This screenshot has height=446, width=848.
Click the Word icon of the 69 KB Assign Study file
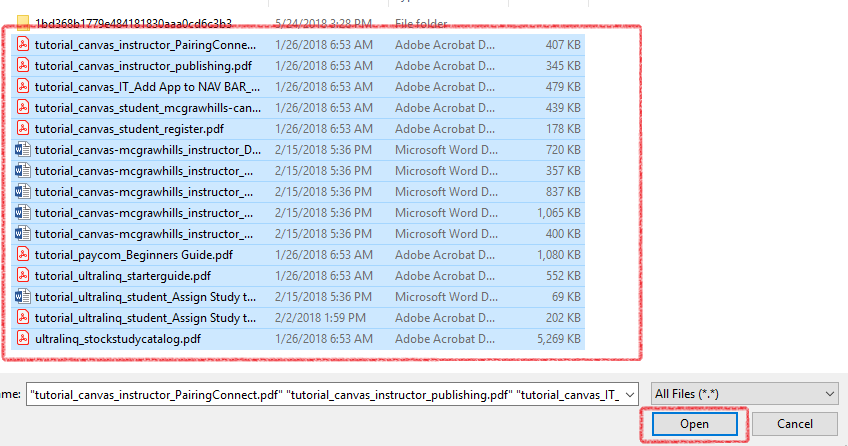click(x=23, y=297)
